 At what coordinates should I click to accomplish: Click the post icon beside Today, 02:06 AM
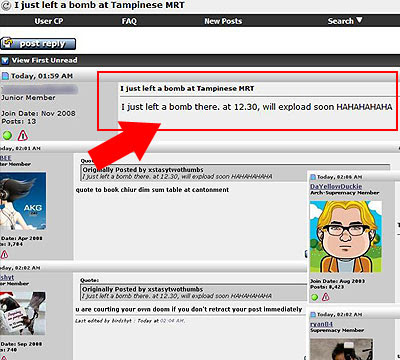(313, 177)
